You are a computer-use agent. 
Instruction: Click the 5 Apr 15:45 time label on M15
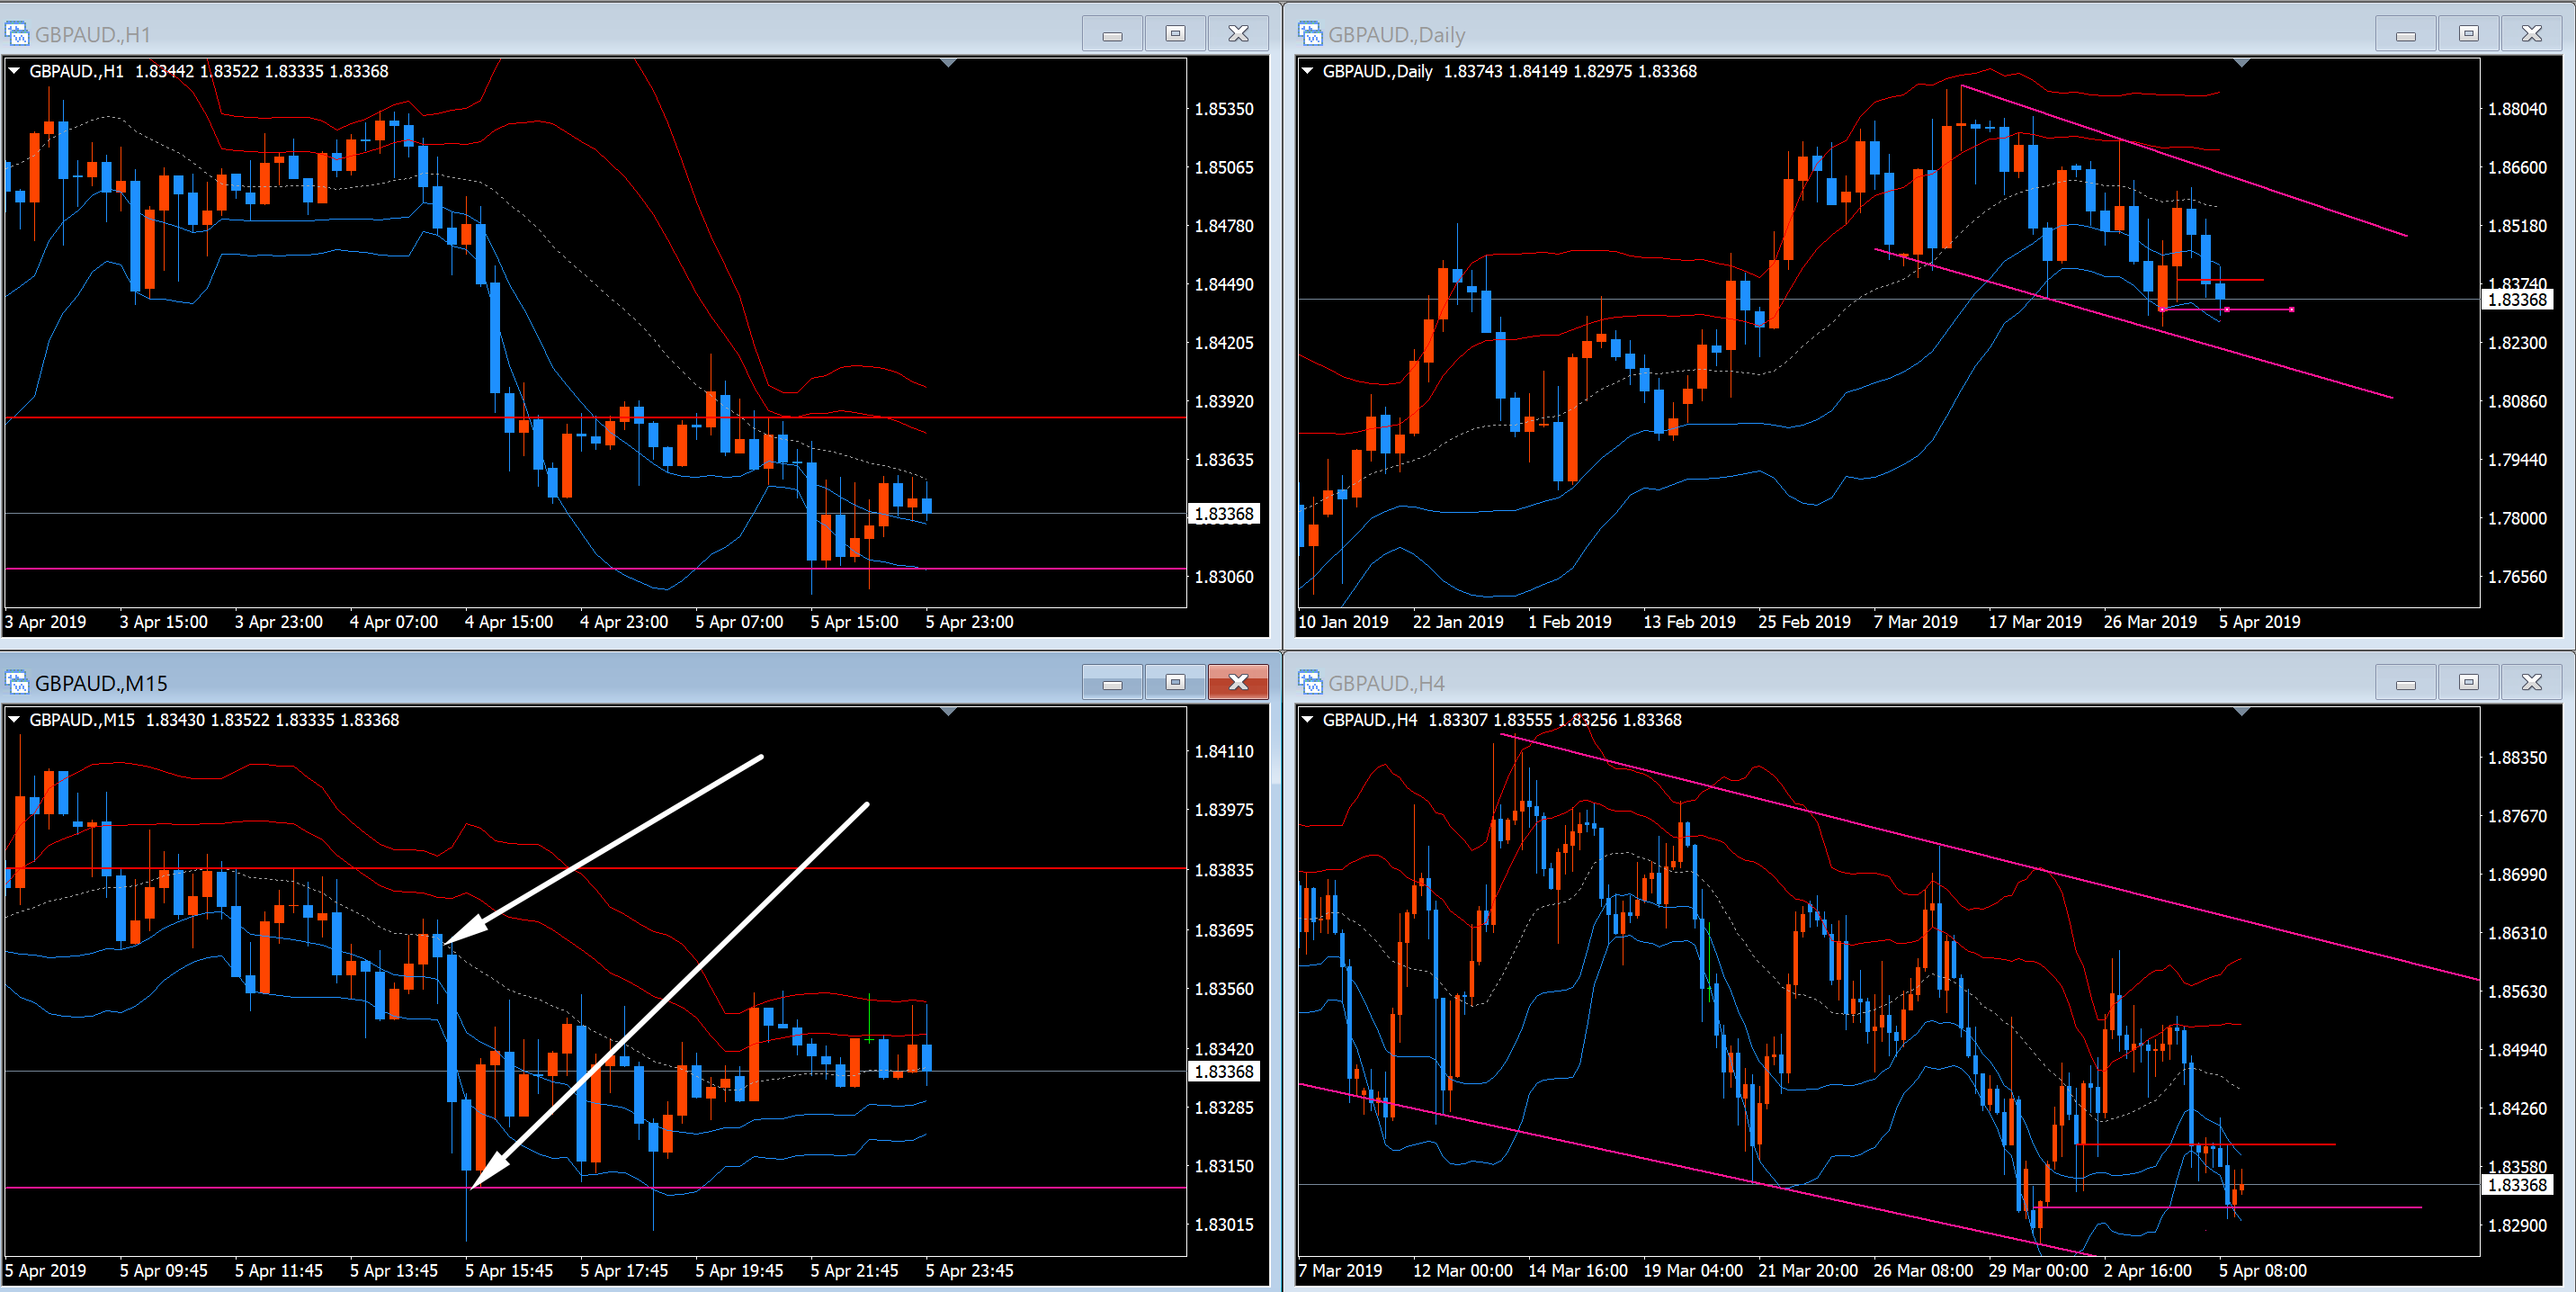508,1270
